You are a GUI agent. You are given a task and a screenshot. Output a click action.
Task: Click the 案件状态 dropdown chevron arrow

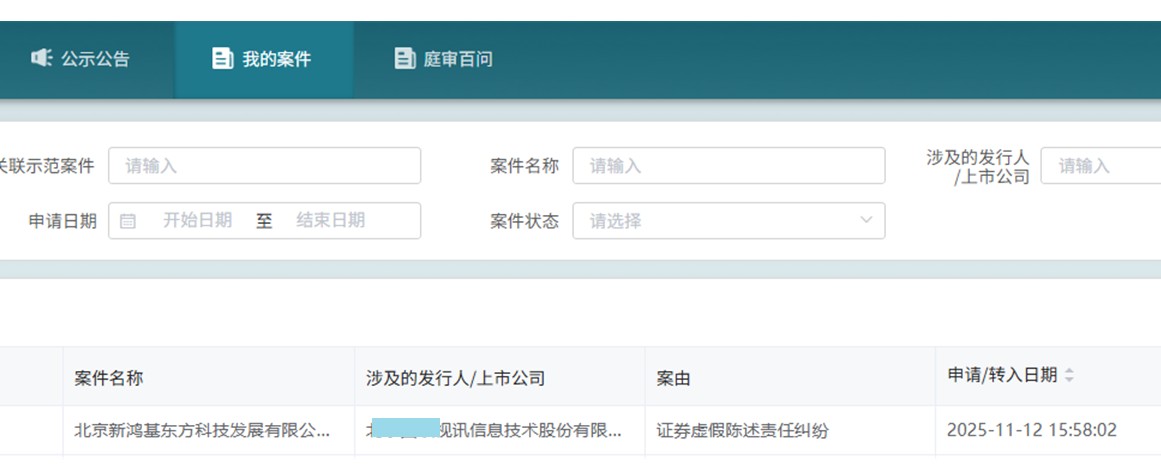[x=866, y=220]
